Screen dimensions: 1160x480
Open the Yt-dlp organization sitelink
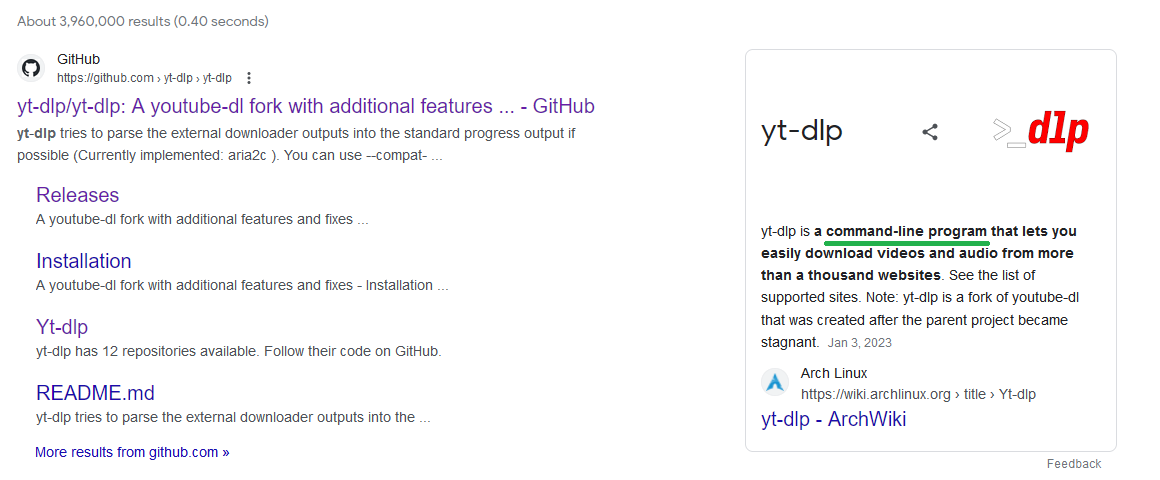(62, 327)
